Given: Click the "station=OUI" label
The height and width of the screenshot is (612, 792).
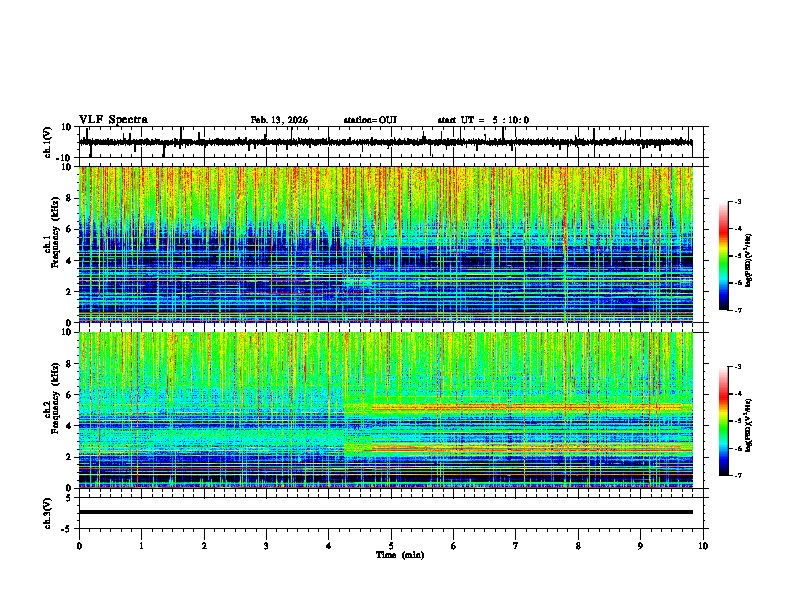Looking at the screenshot, I should pyautogui.click(x=370, y=120).
